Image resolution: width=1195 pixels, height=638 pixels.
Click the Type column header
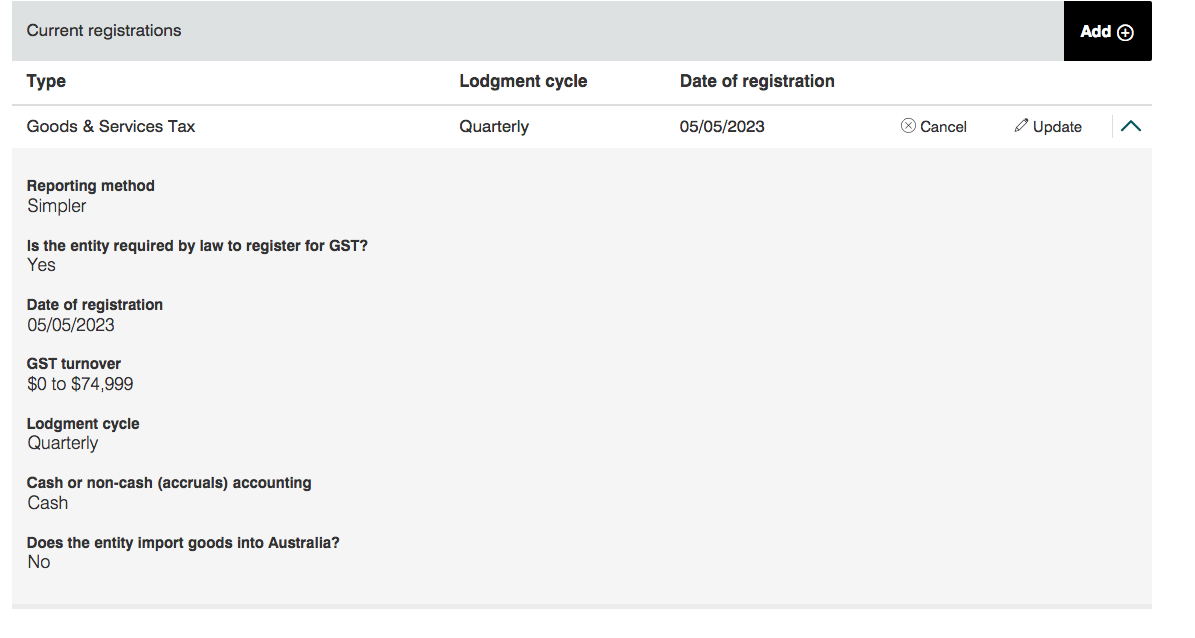tap(46, 81)
